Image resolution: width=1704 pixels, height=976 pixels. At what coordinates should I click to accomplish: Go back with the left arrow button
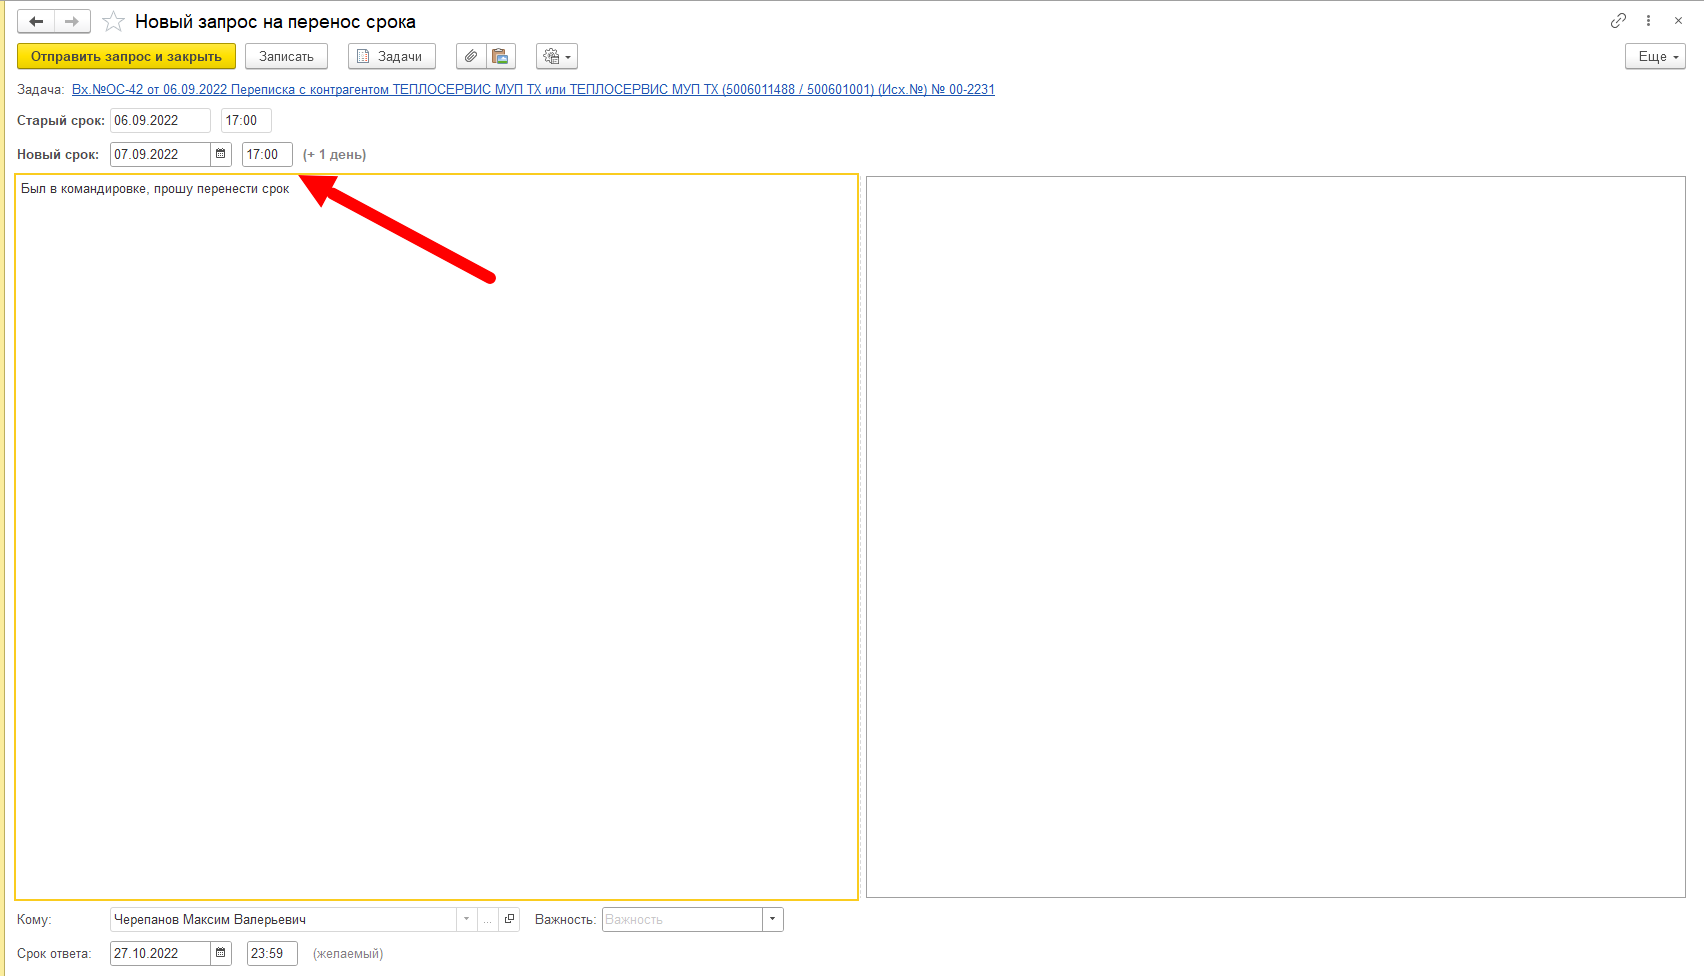point(36,21)
